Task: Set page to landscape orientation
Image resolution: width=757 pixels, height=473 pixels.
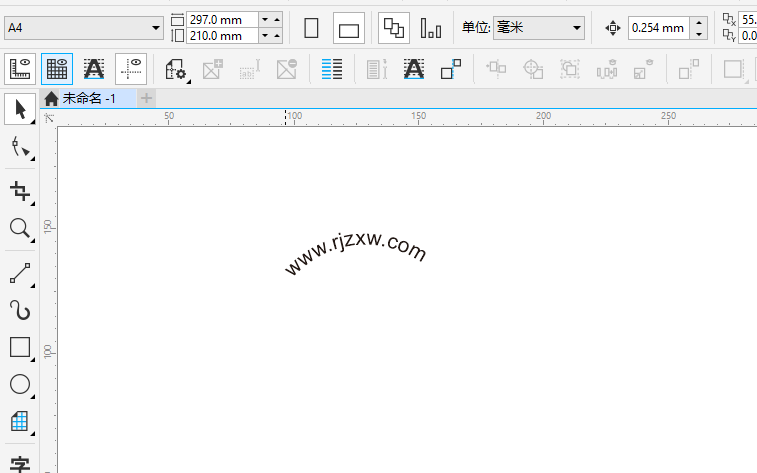Action: pos(349,28)
